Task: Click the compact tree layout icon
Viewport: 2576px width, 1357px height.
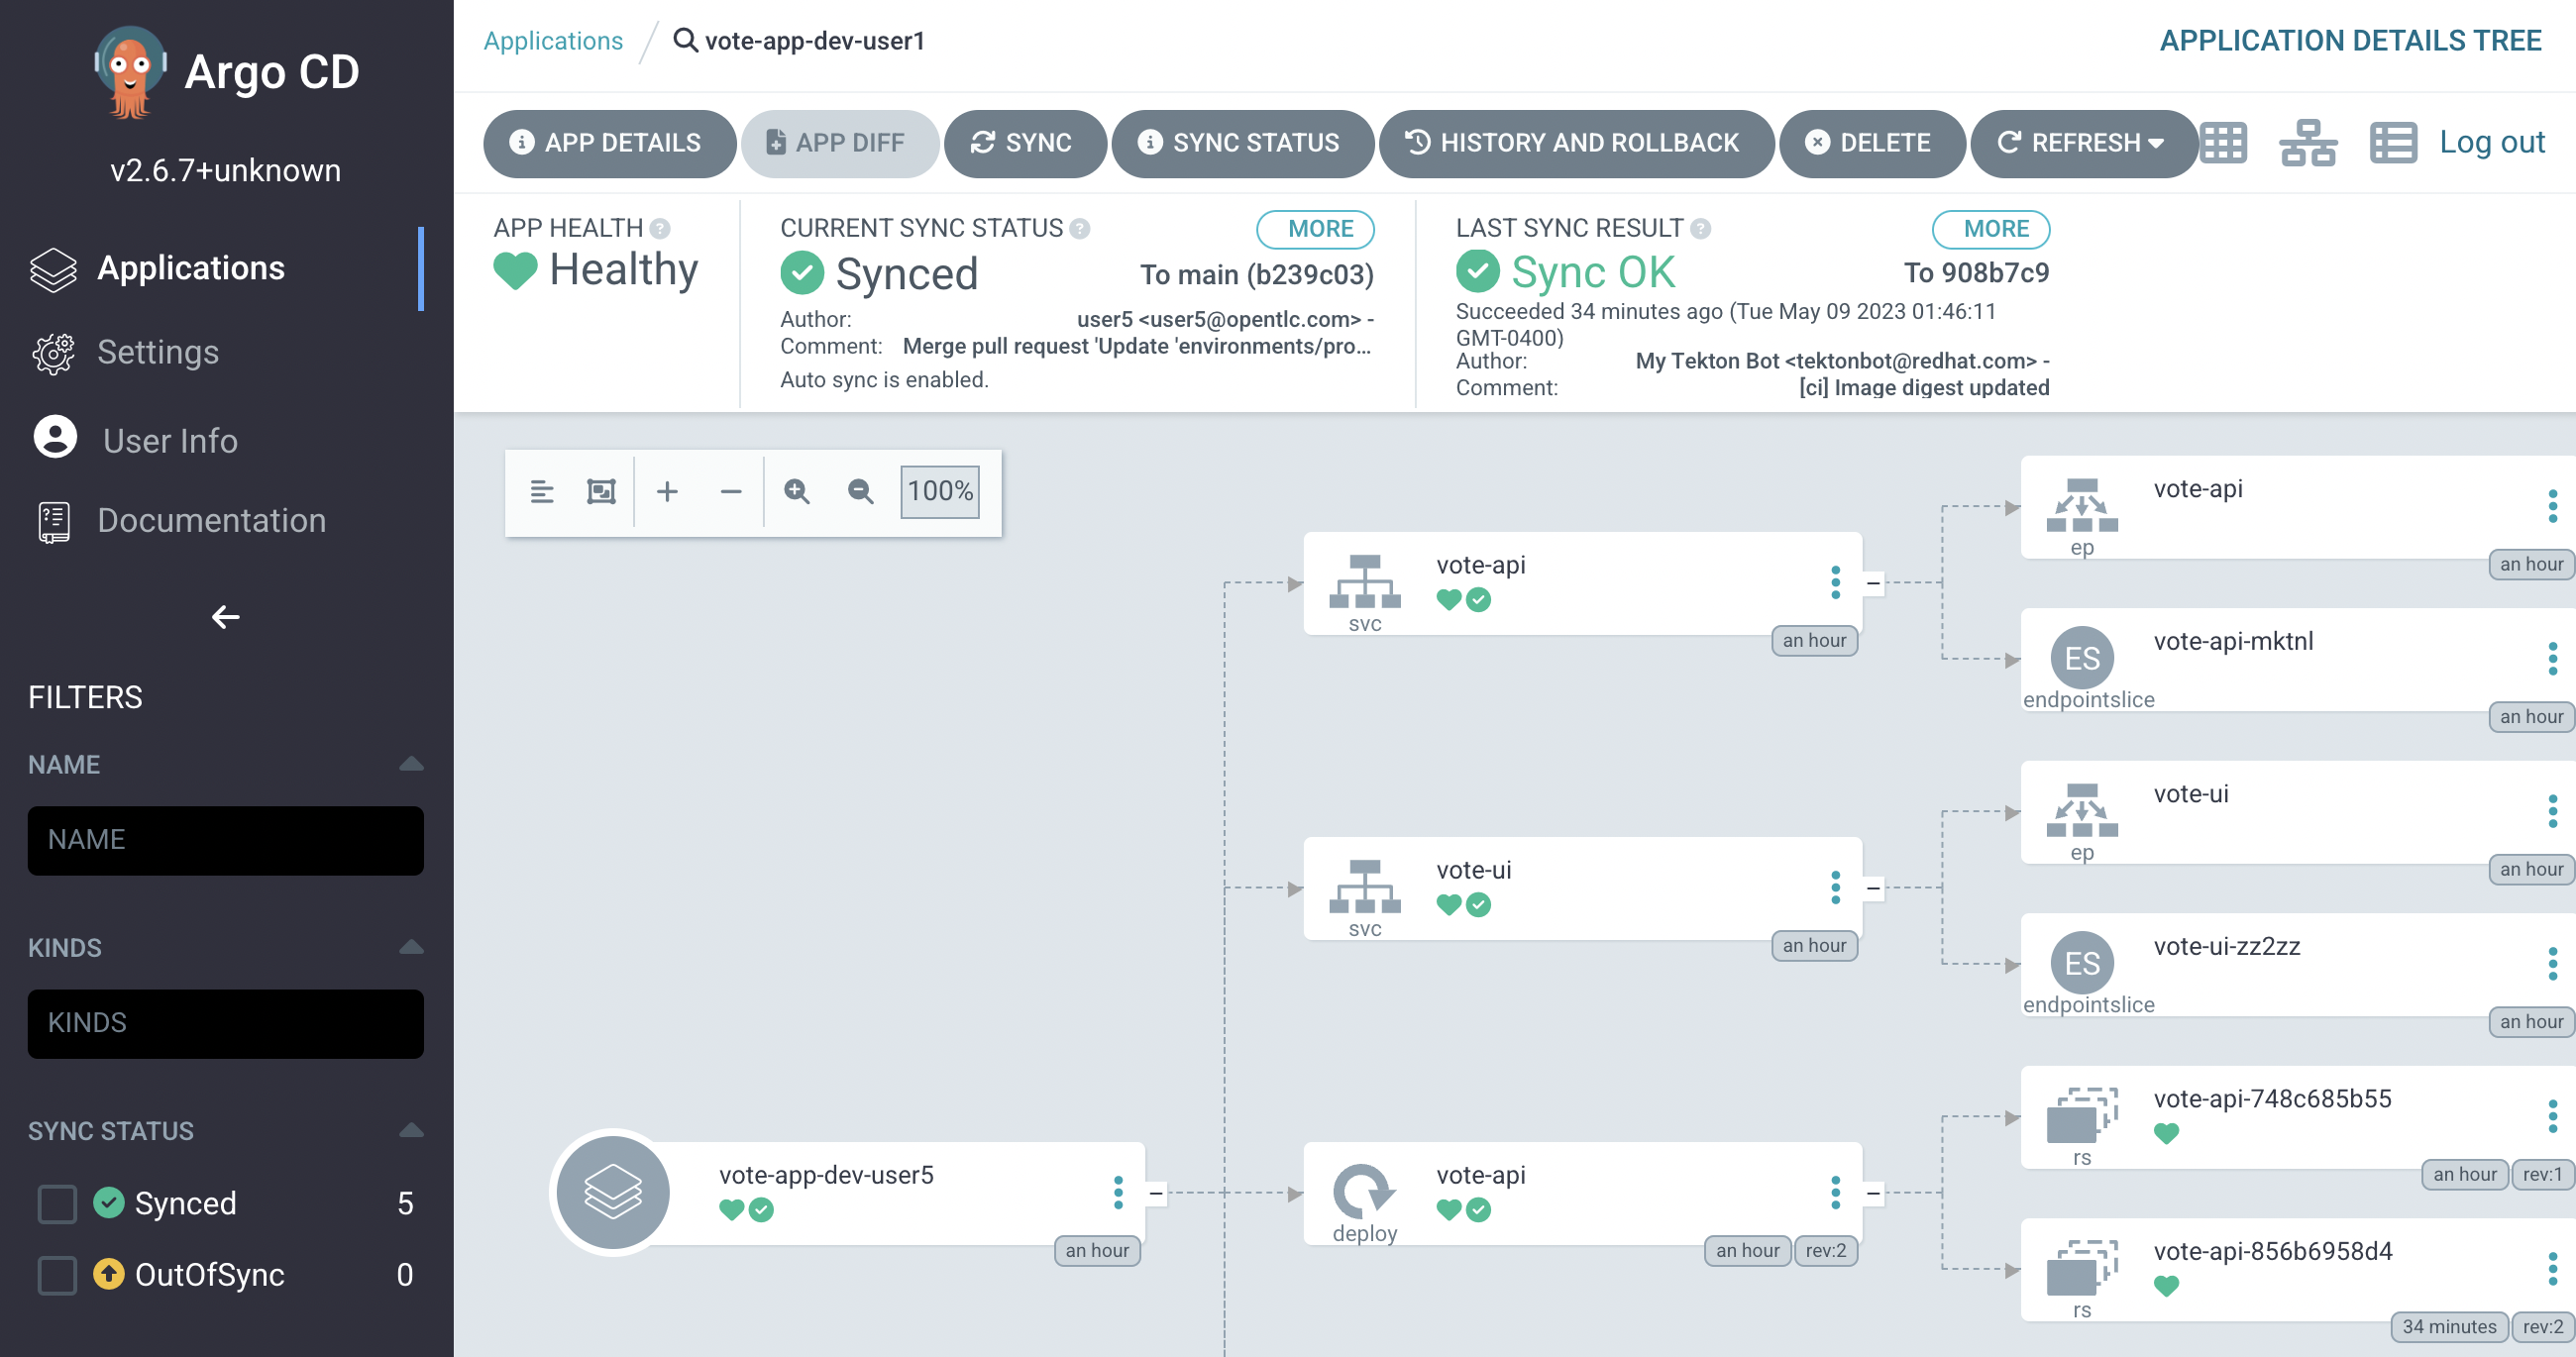Action: [542, 491]
